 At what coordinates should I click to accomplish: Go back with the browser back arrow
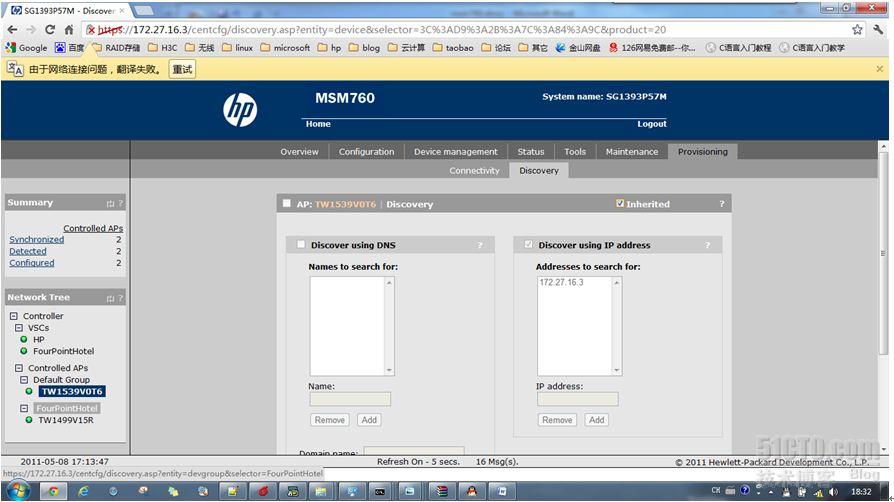point(13,30)
